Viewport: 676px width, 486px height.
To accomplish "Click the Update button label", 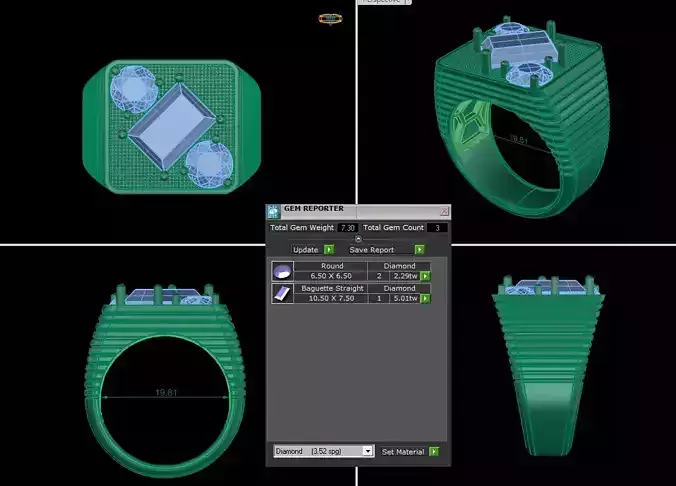I will [306, 250].
